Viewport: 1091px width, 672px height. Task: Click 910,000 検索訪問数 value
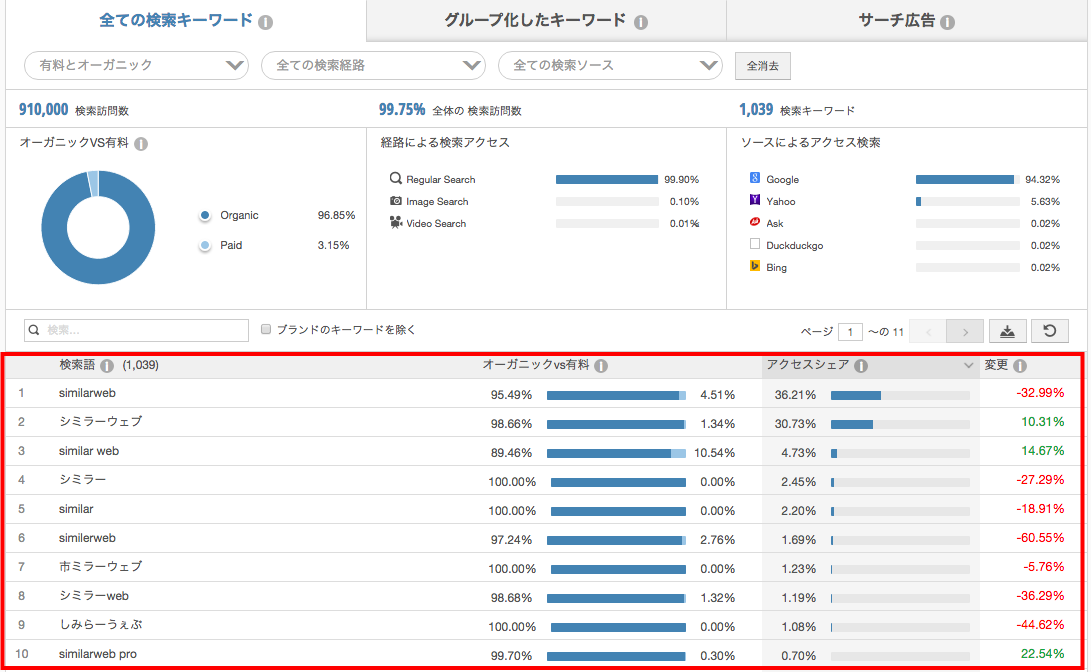pos(43,110)
